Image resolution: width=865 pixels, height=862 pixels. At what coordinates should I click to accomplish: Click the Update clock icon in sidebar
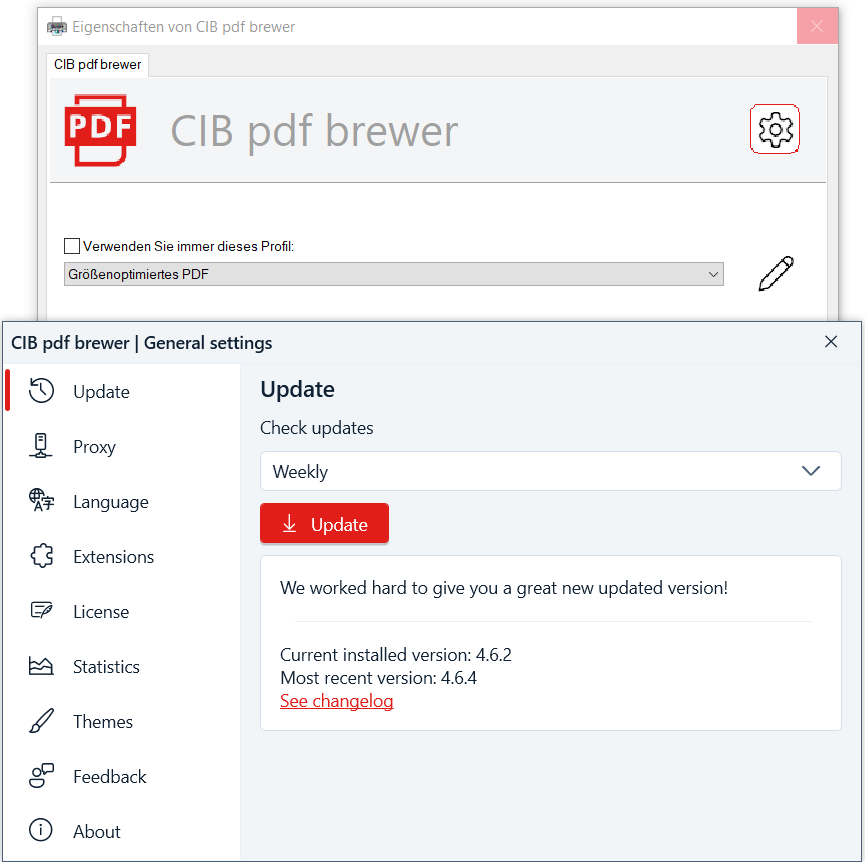pyautogui.click(x=41, y=391)
